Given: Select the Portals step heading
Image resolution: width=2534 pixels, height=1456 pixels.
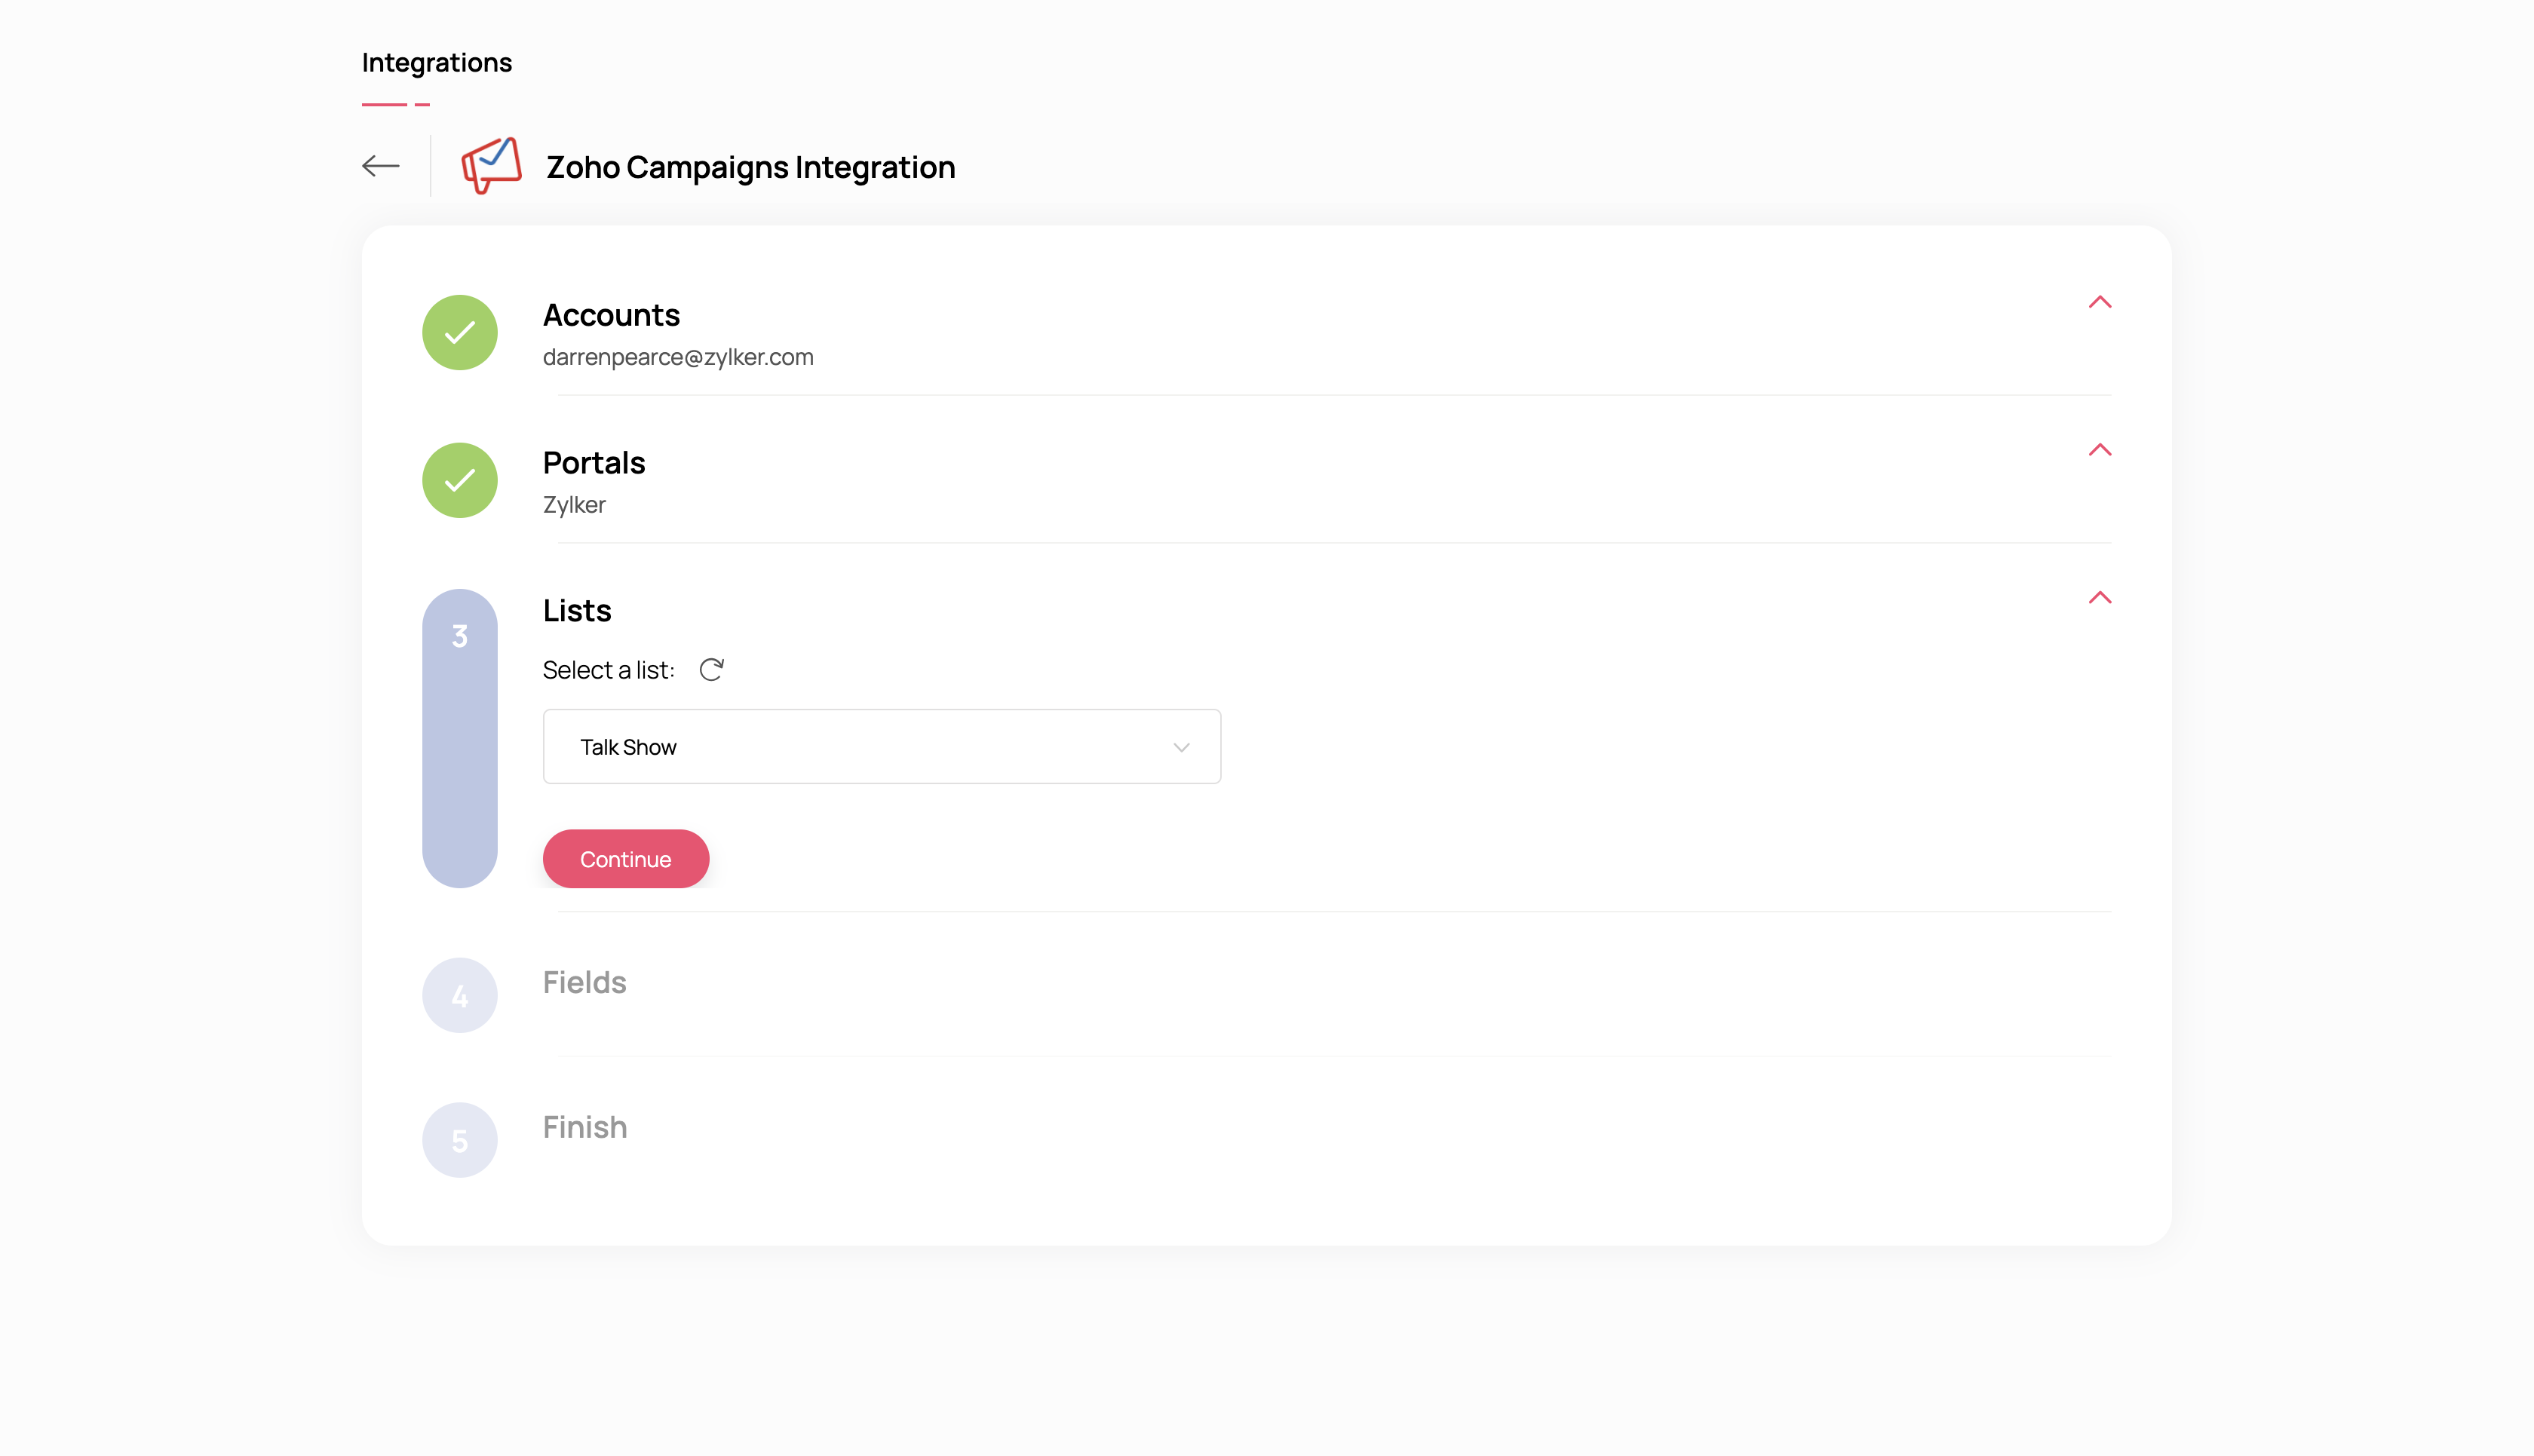Looking at the screenshot, I should click(594, 464).
